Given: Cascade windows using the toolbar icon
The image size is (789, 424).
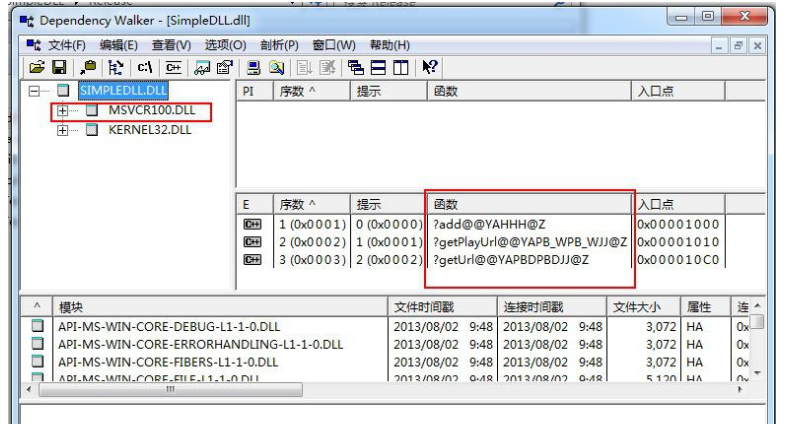Looking at the screenshot, I should (x=356, y=67).
